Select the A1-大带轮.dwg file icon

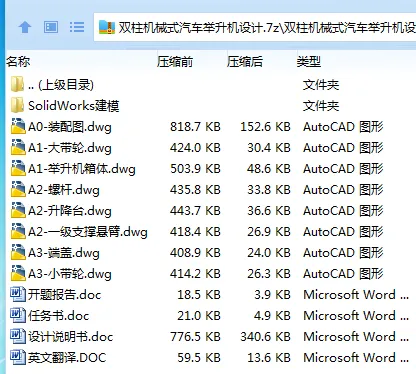(18, 147)
